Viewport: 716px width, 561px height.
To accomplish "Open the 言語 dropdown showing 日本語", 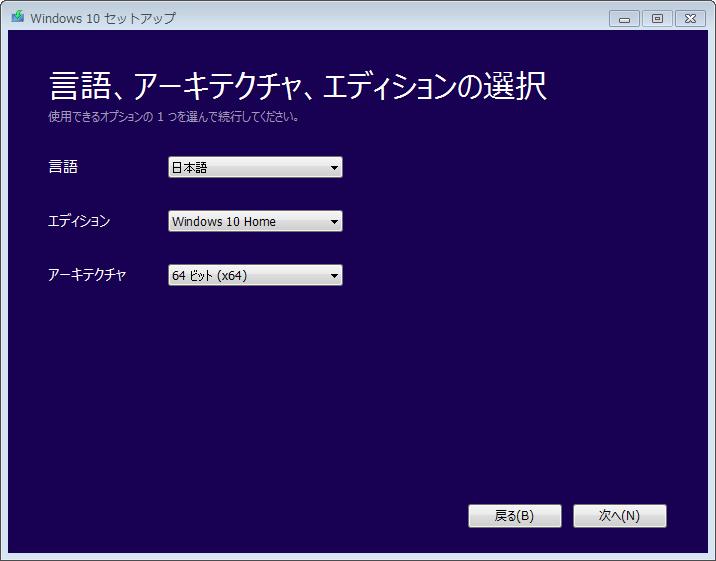I will (x=255, y=167).
